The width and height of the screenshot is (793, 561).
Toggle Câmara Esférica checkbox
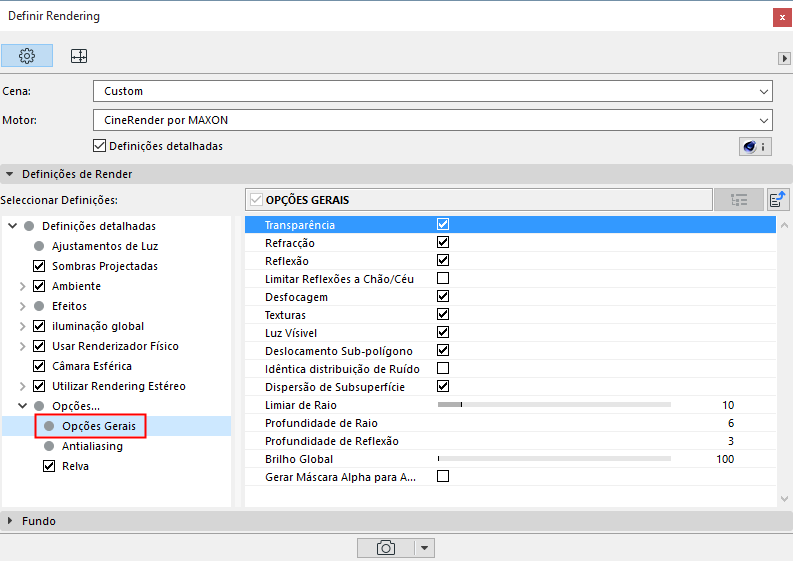pos(39,366)
